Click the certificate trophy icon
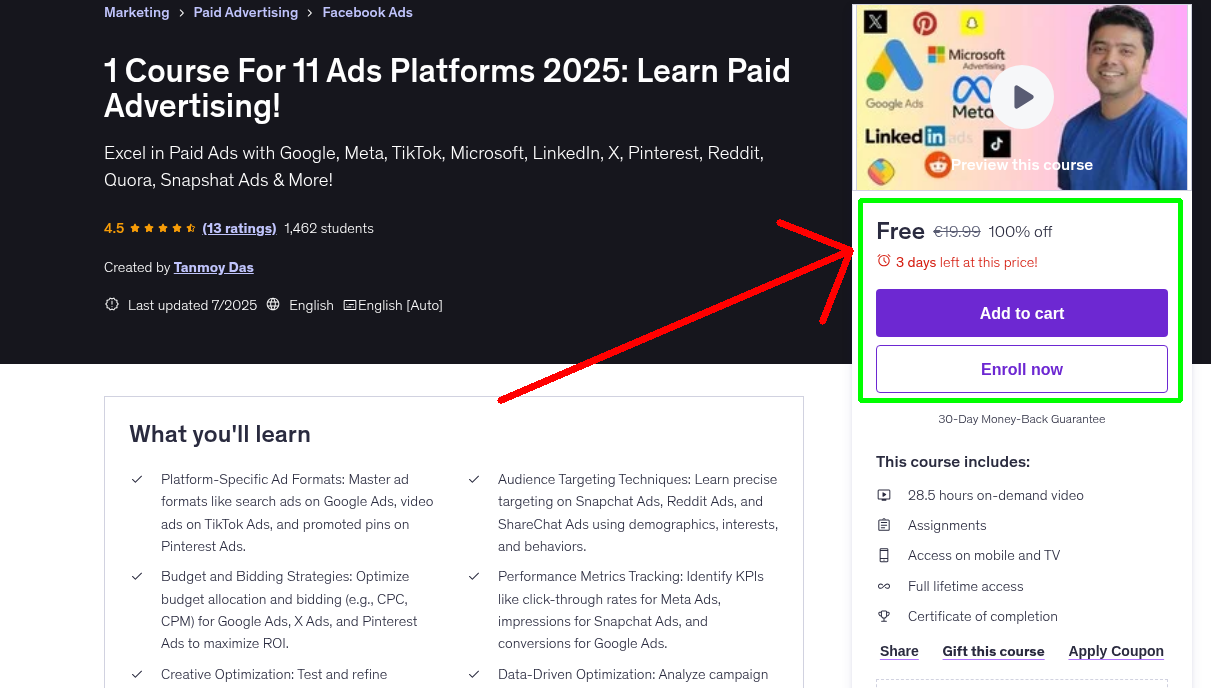Image resolution: width=1211 pixels, height=688 pixels. [884, 616]
